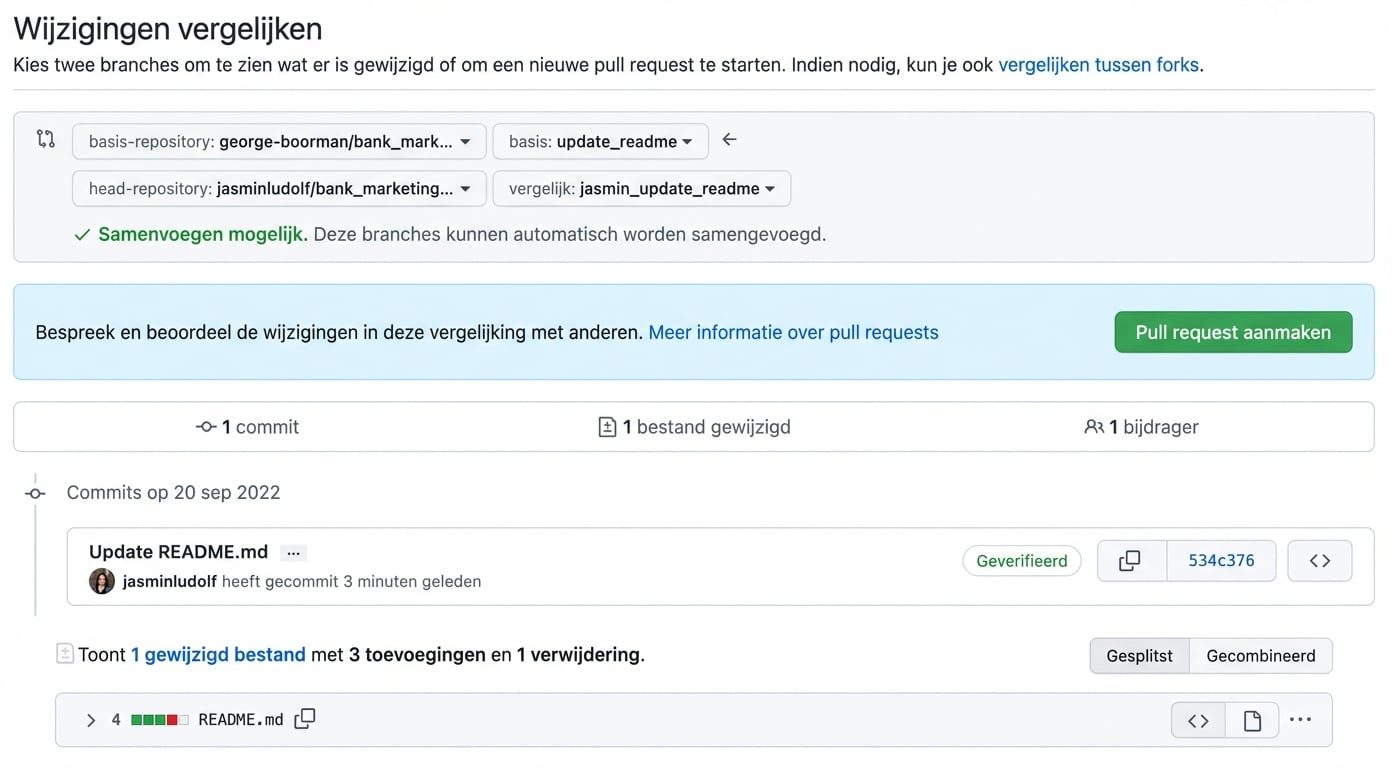Viewport: 1392px width, 768px height.
Task: Click the green diff stat blocks
Action: click(x=152, y=718)
